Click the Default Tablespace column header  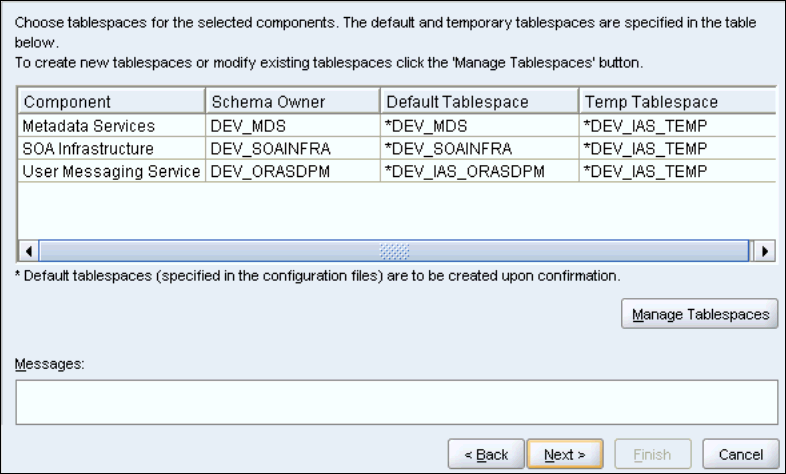tap(478, 102)
